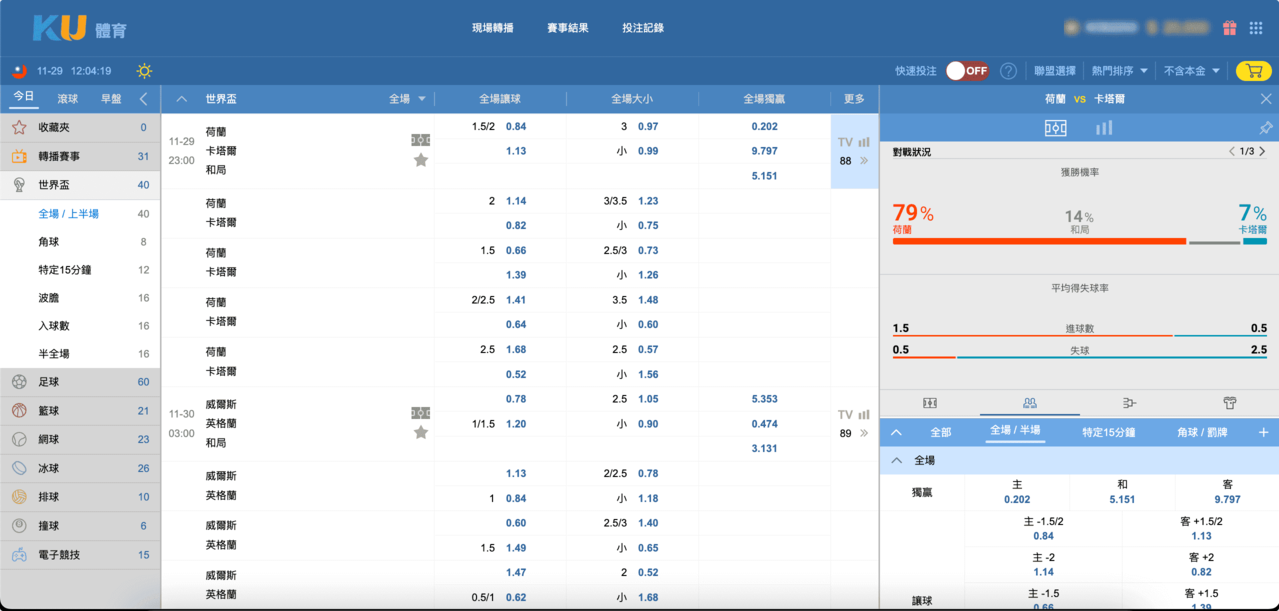1279x611 pixels.
Task: Open the jersey lineup icon tab
Action: [1229, 403]
